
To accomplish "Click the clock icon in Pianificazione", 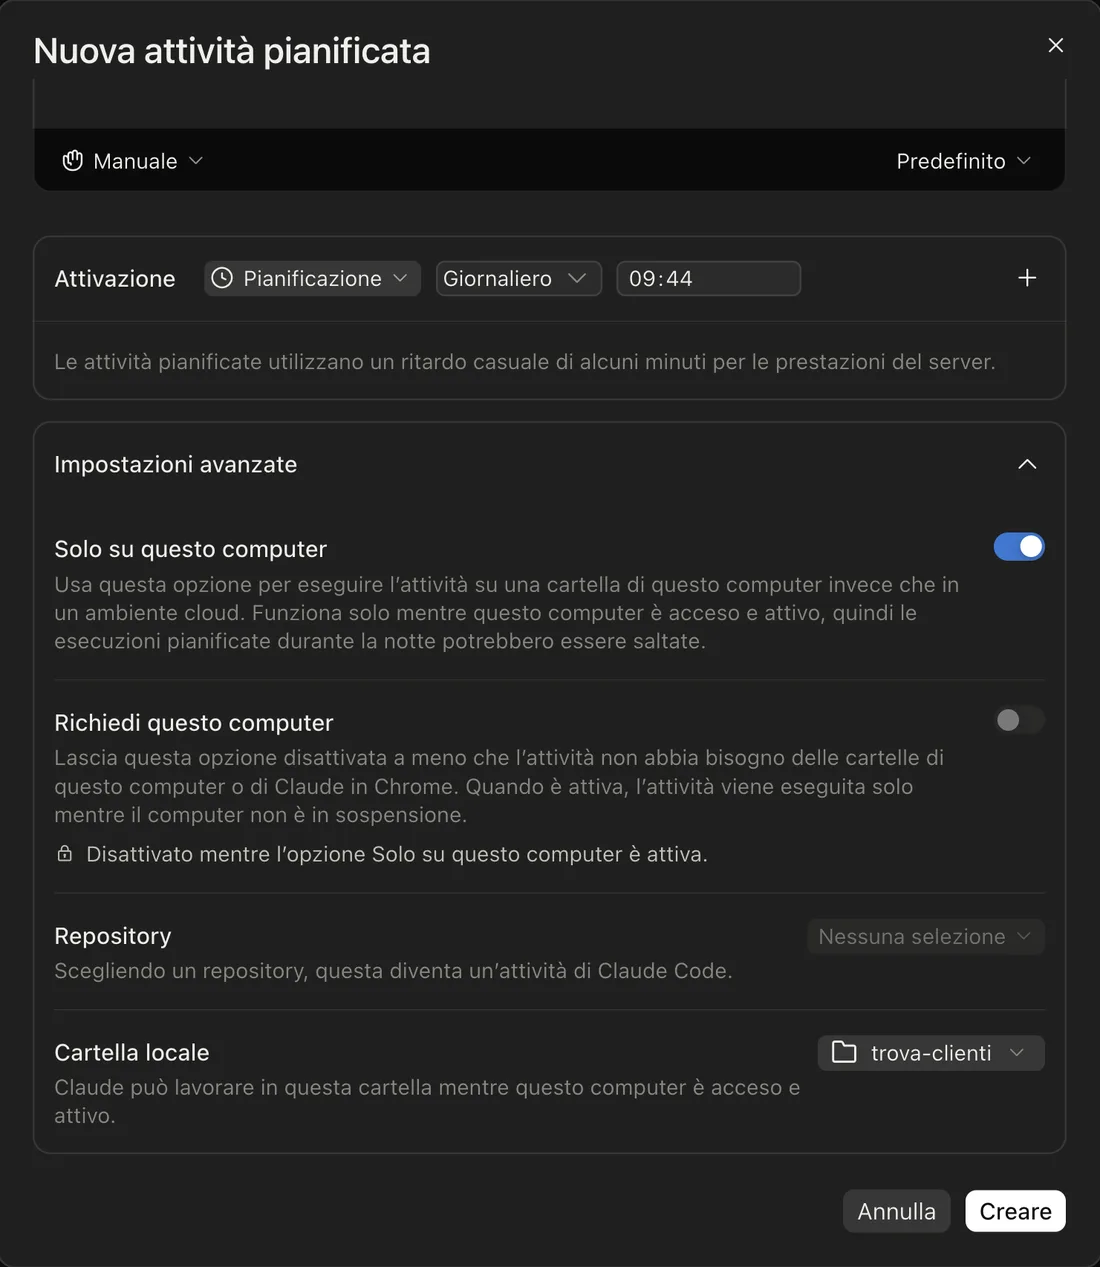I will pos(222,278).
